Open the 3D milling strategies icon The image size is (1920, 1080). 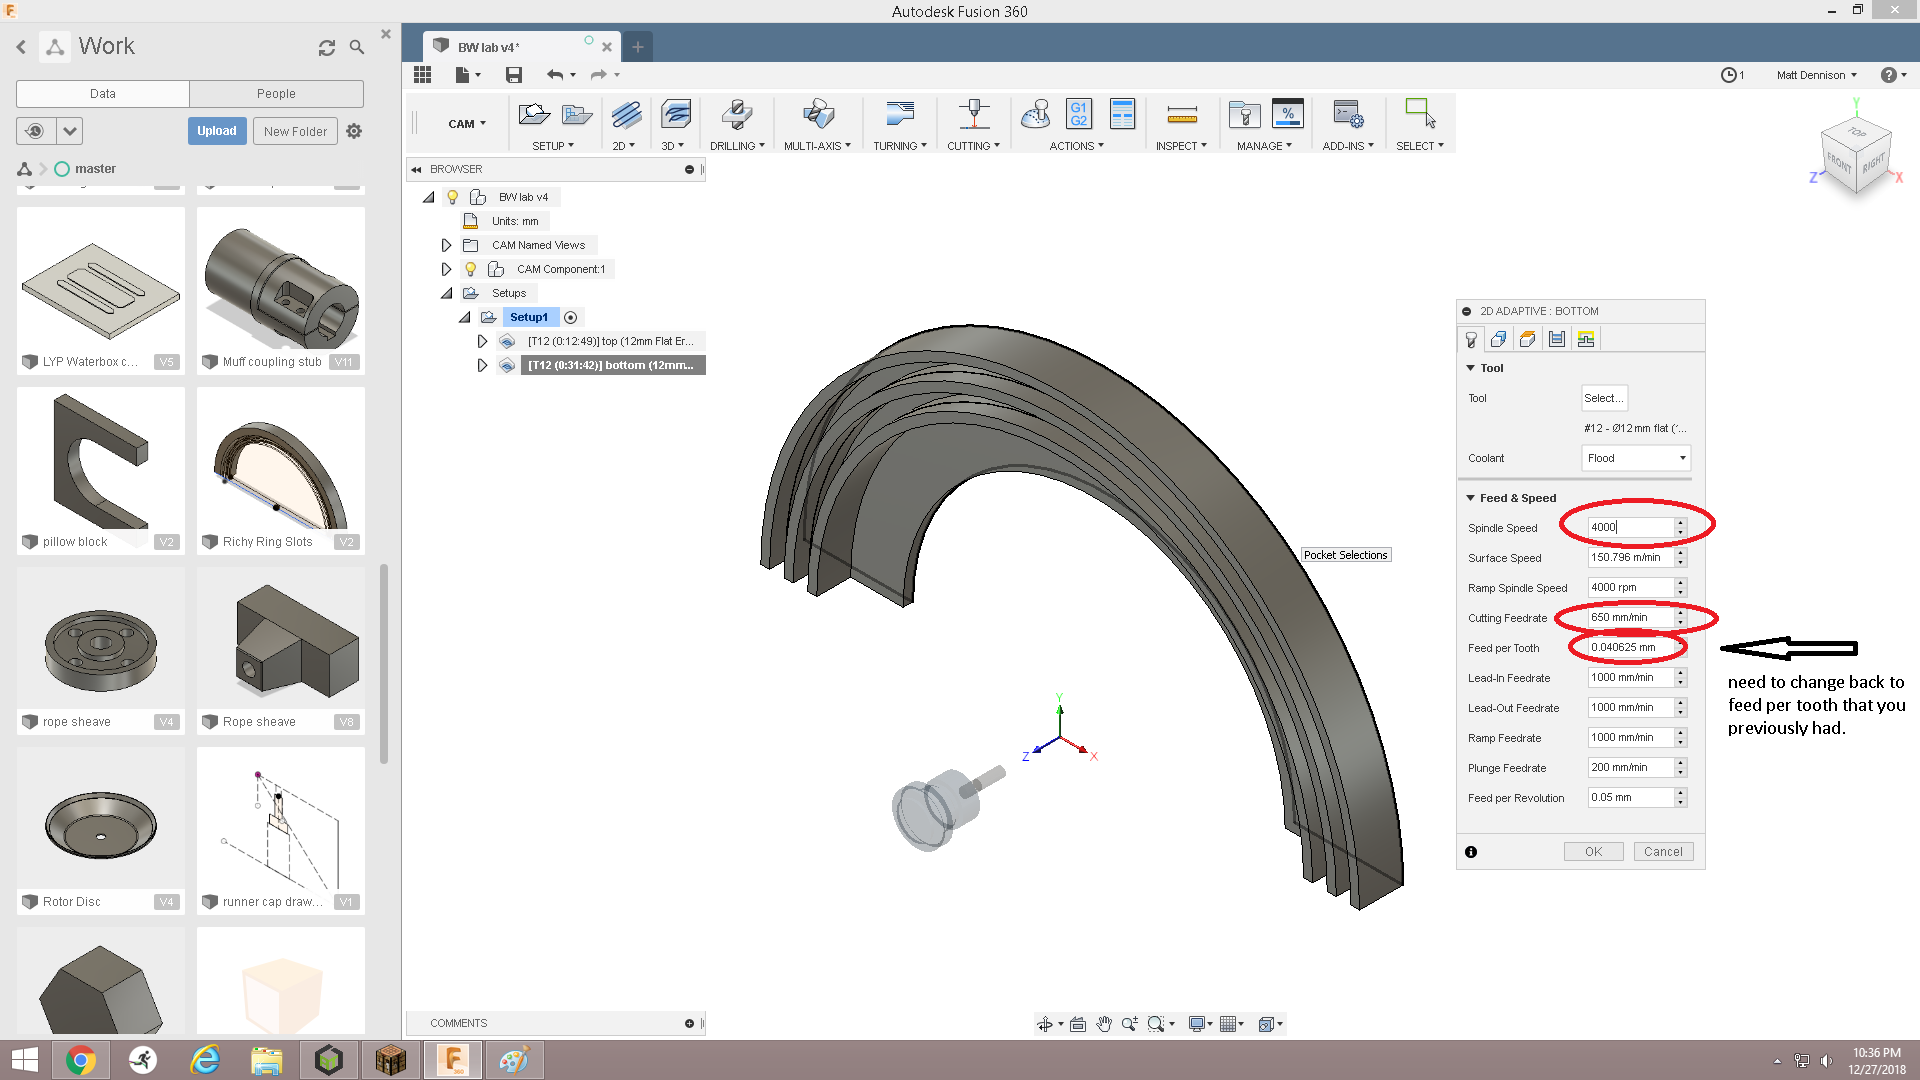pos(675,115)
